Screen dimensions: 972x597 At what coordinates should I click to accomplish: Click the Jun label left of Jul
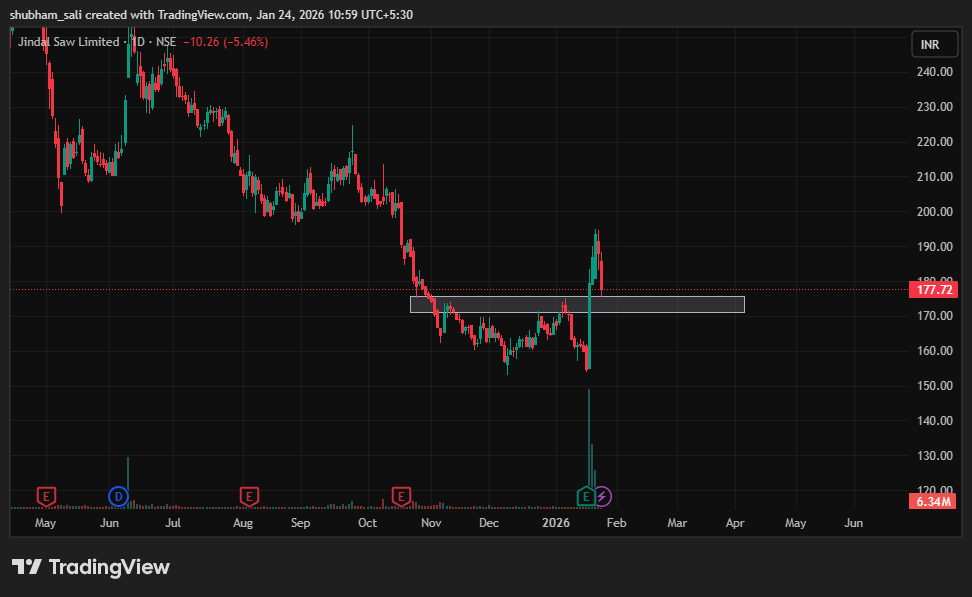coord(109,523)
